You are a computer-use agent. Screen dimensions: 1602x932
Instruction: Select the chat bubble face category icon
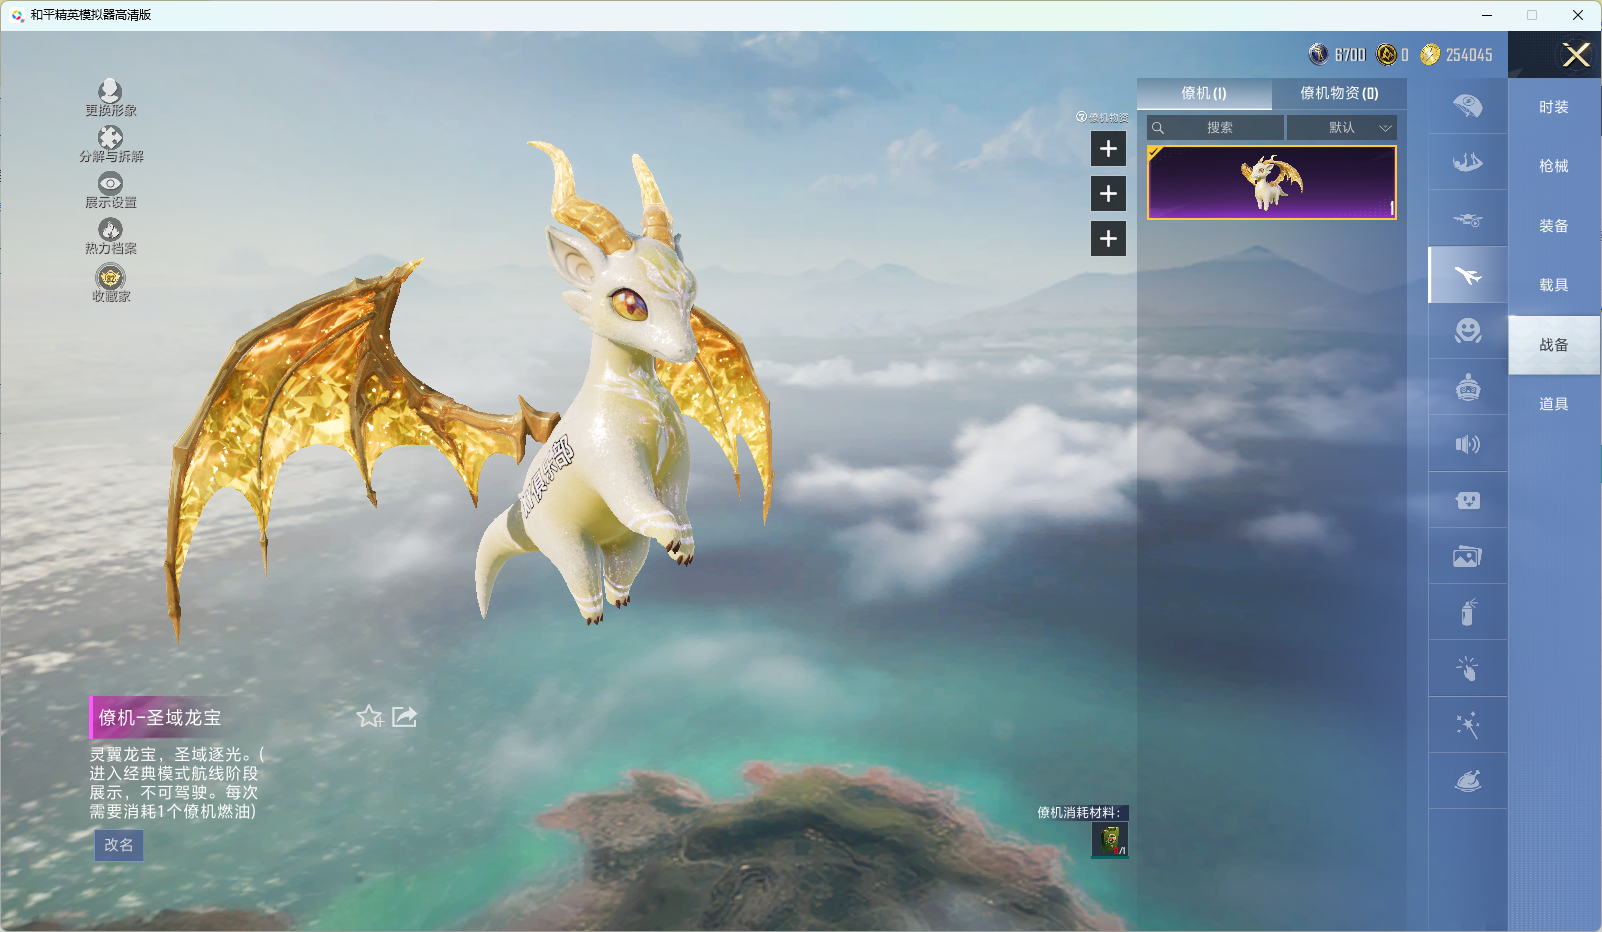click(1467, 500)
